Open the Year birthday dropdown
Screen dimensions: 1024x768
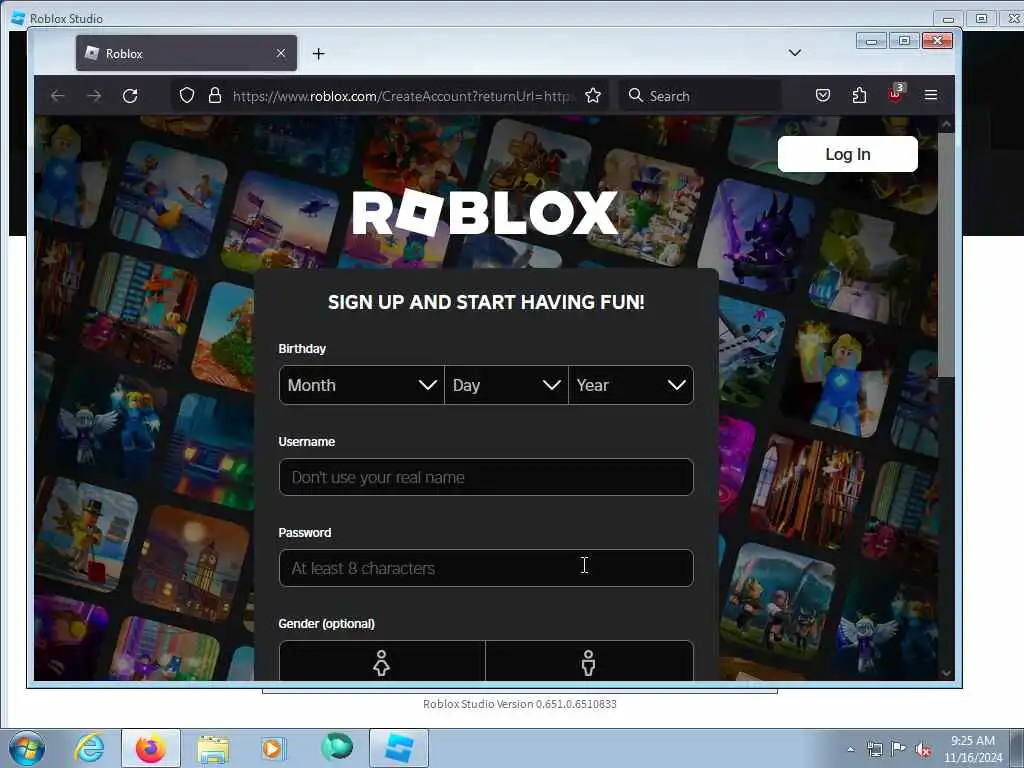(x=631, y=385)
